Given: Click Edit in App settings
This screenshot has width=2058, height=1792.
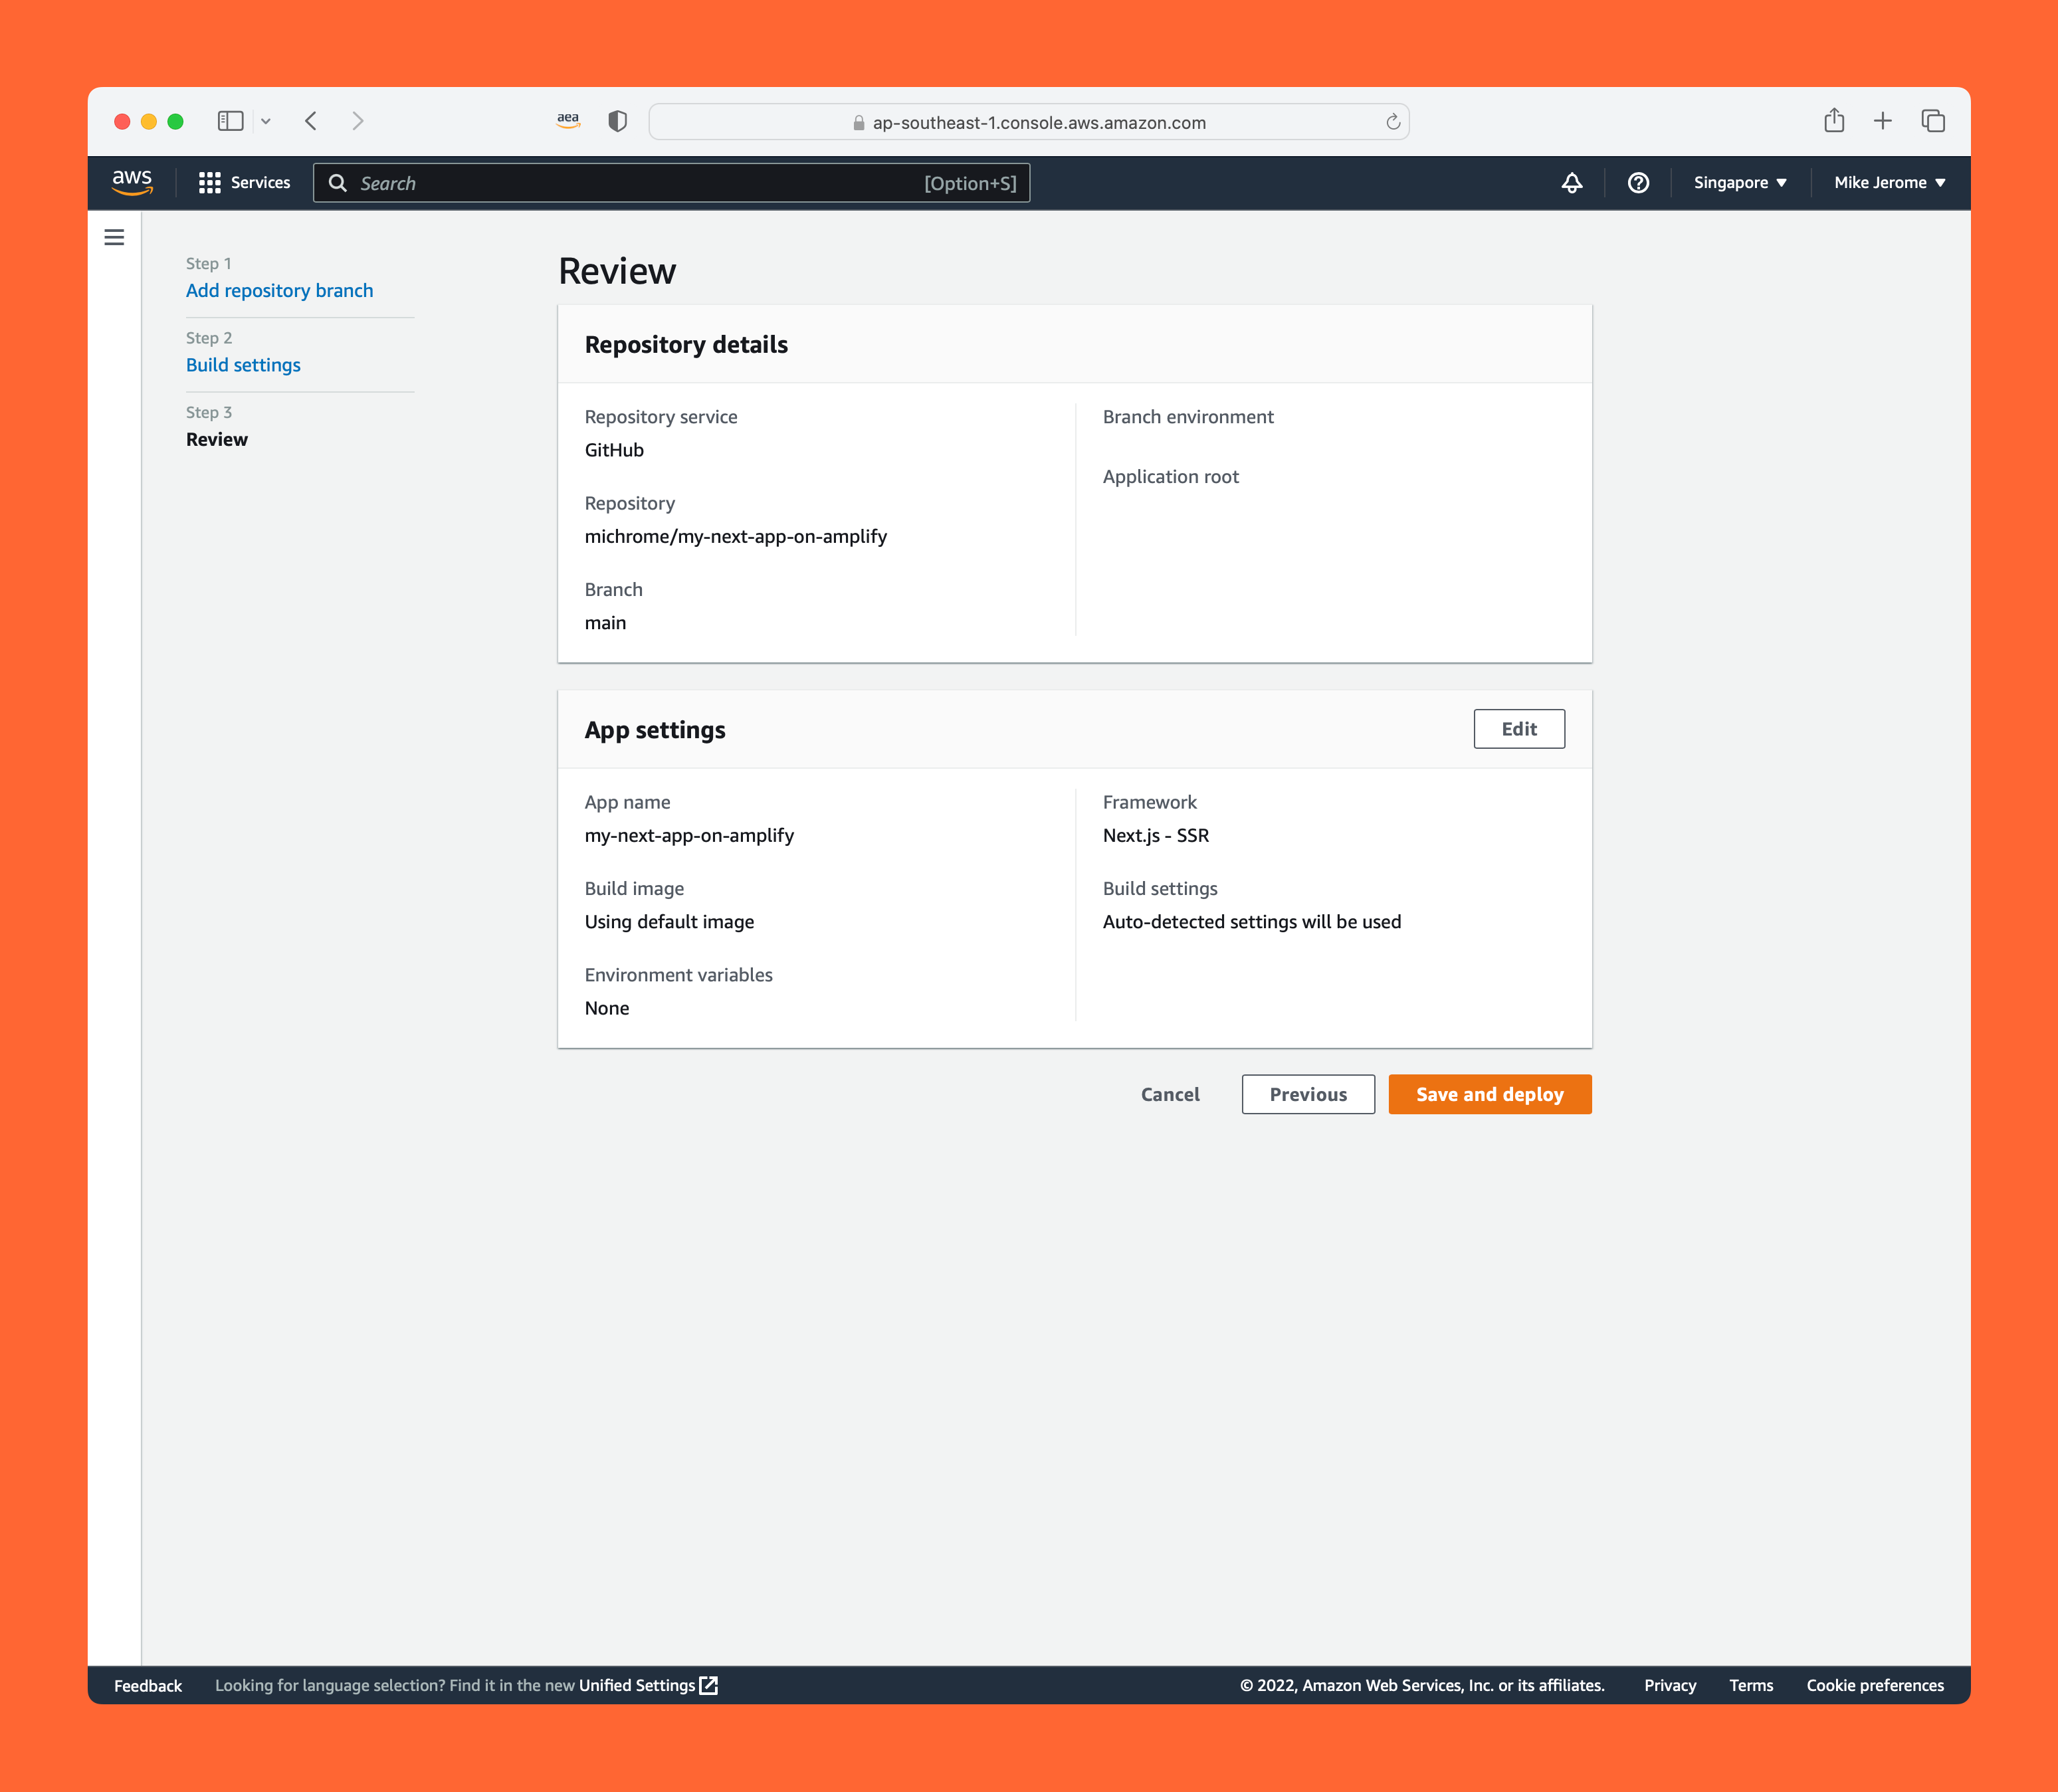Looking at the screenshot, I should coord(1518,729).
